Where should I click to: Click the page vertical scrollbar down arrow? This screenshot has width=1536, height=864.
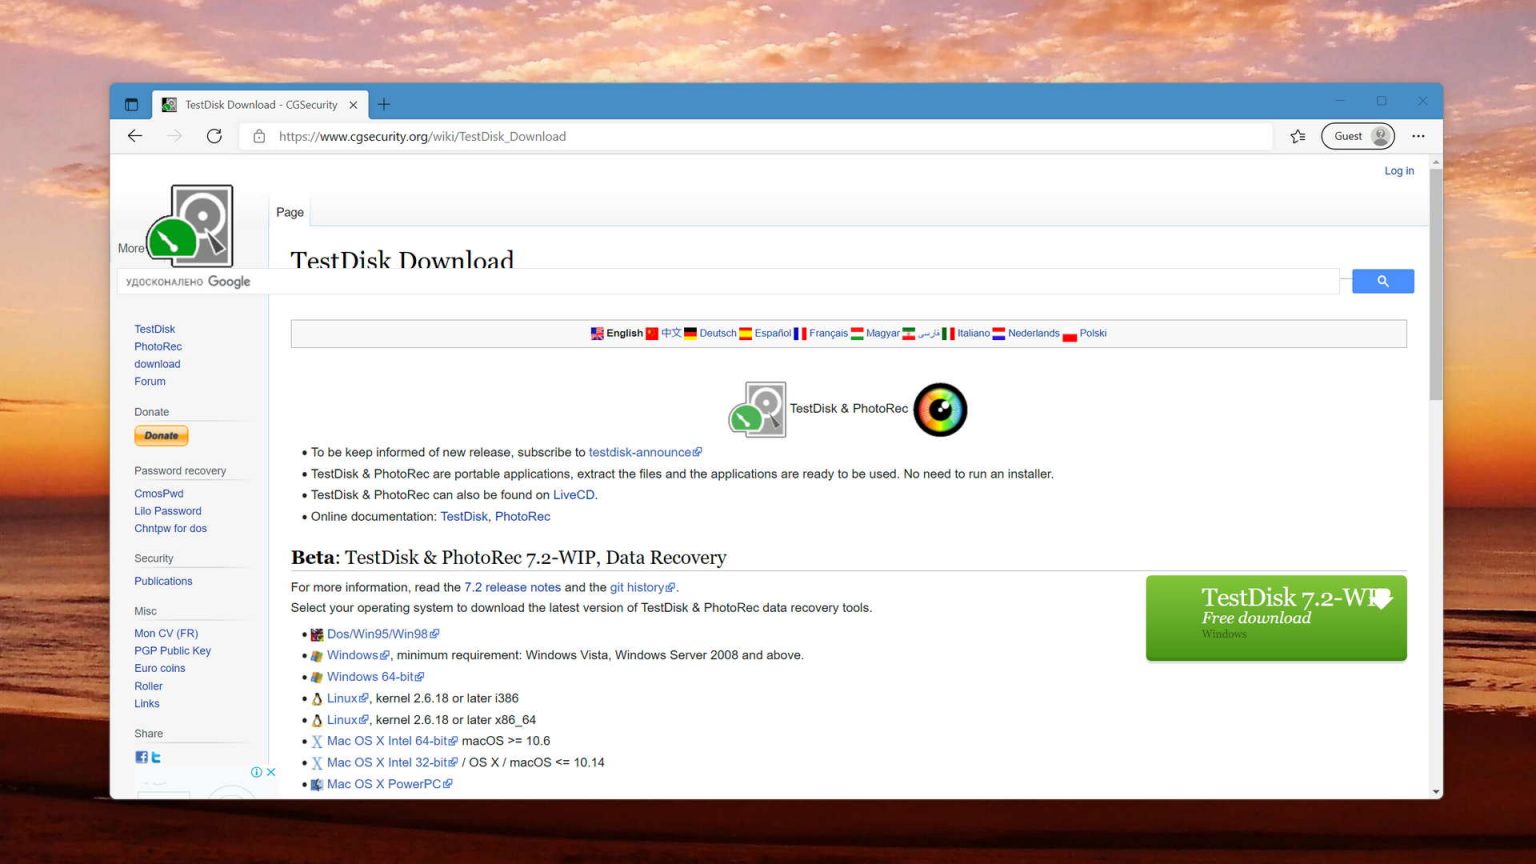click(1436, 791)
